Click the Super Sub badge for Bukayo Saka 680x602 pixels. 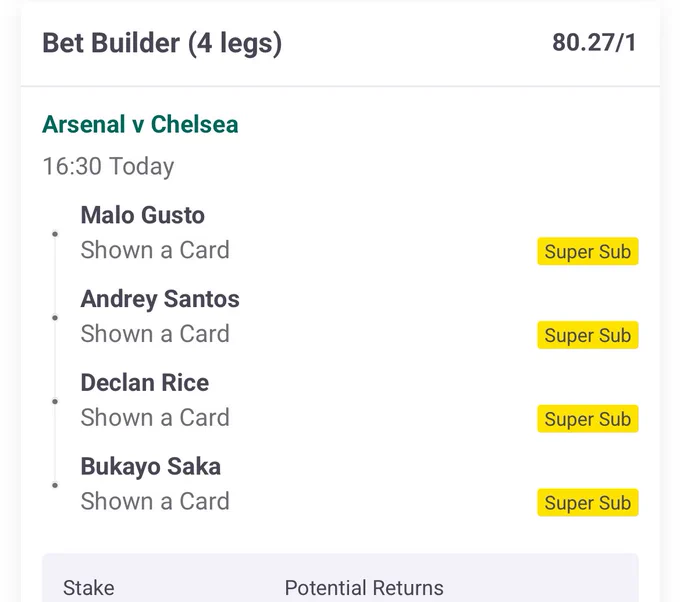587,502
